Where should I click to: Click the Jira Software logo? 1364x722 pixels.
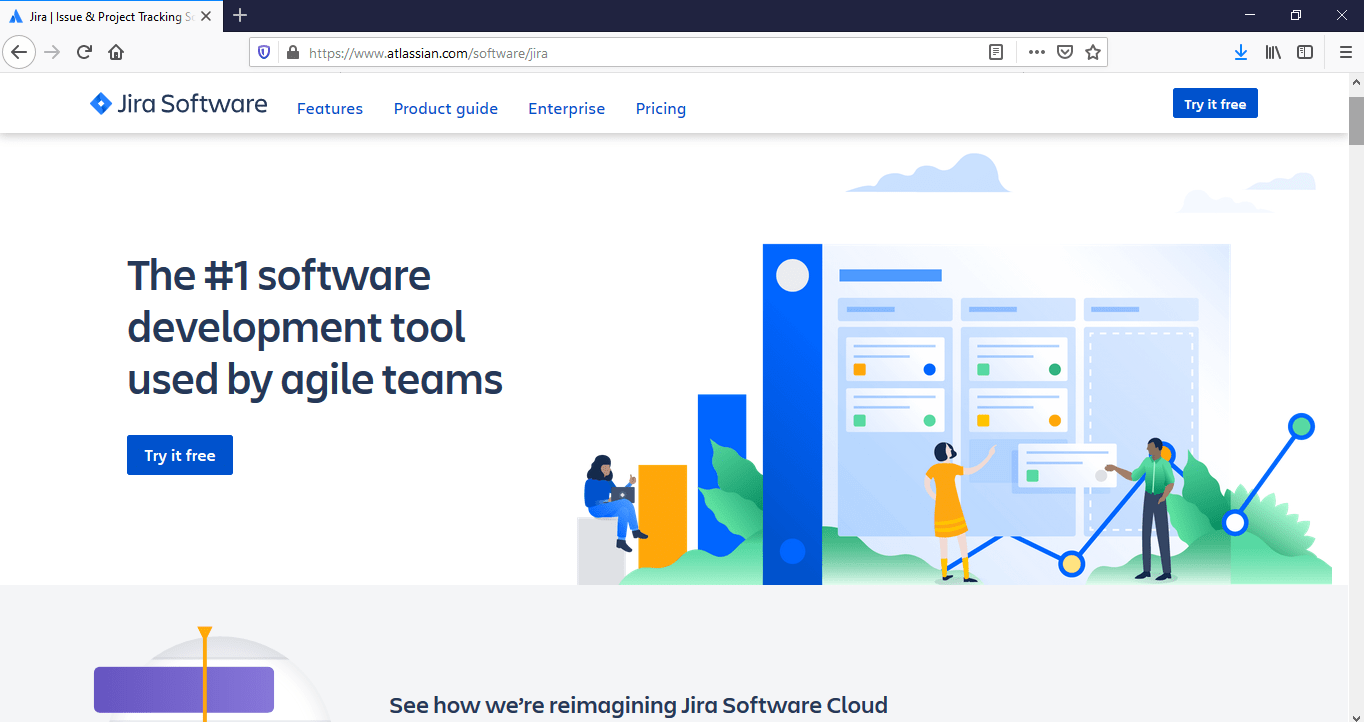(178, 103)
